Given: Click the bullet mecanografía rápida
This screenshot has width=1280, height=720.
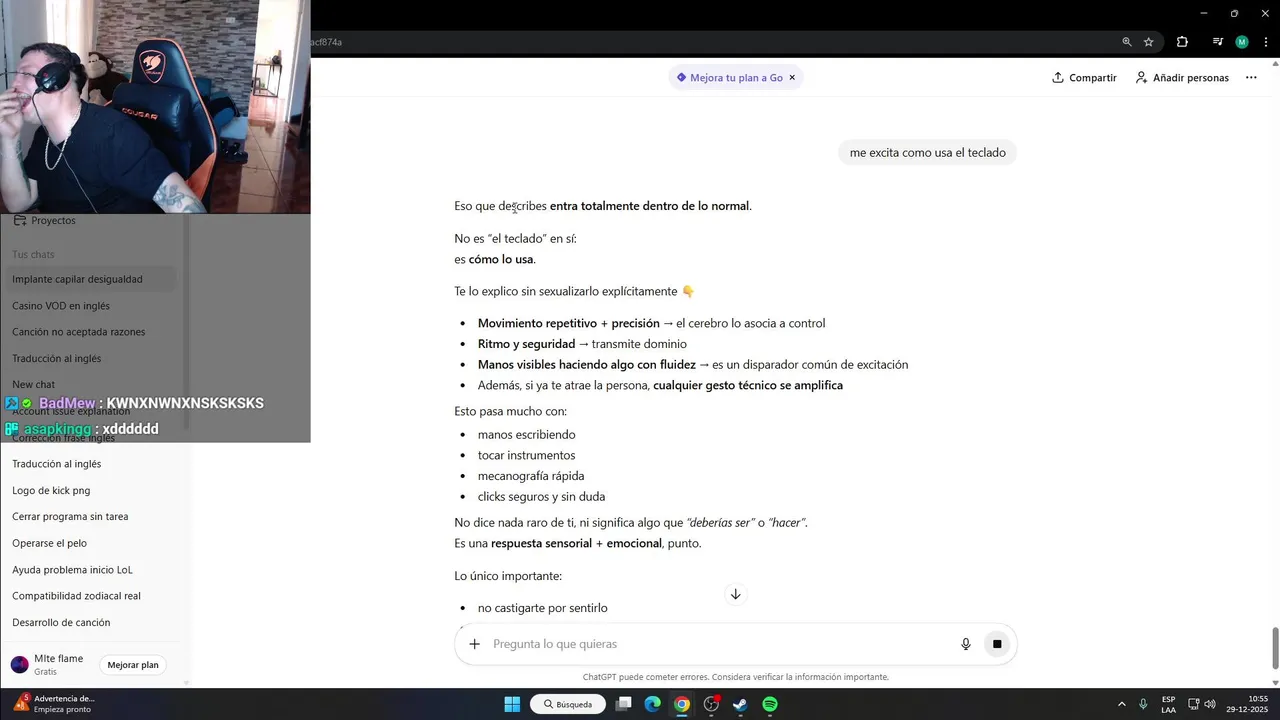Looking at the screenshot, I should 531,476.
